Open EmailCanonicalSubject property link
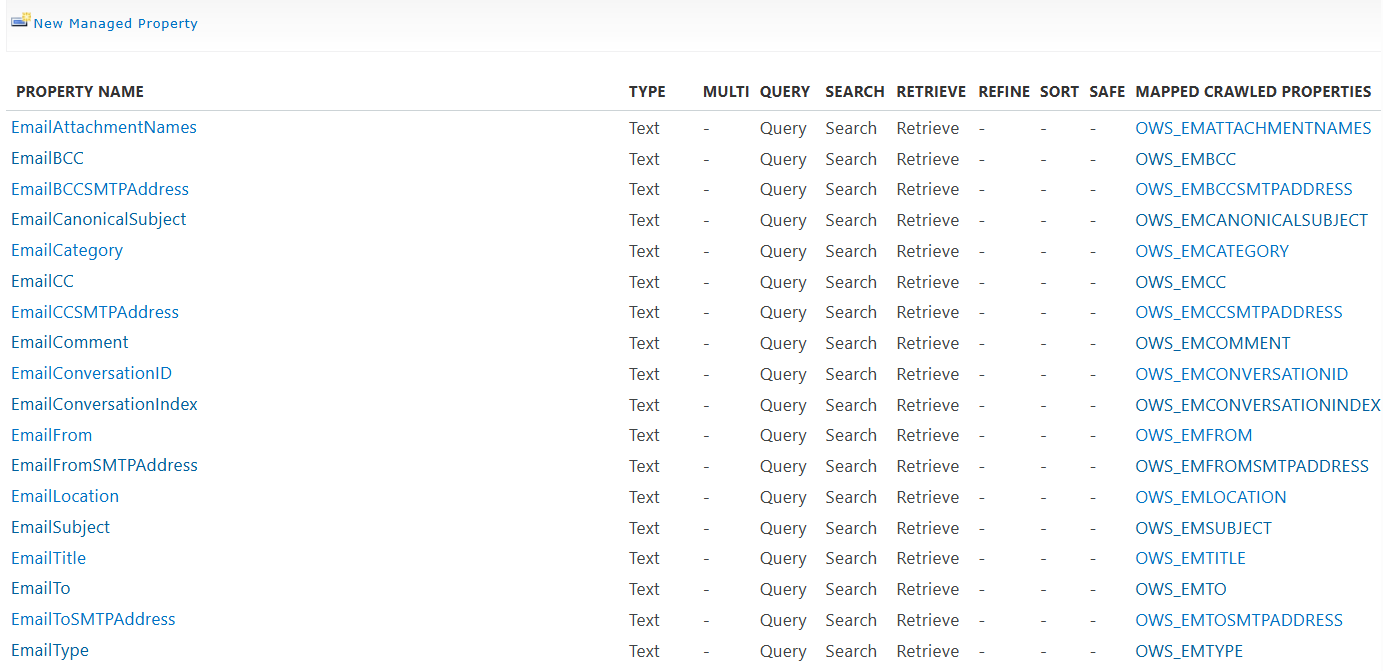The width and height of the screenshot is (1383, 671). [x=98, y=220]
